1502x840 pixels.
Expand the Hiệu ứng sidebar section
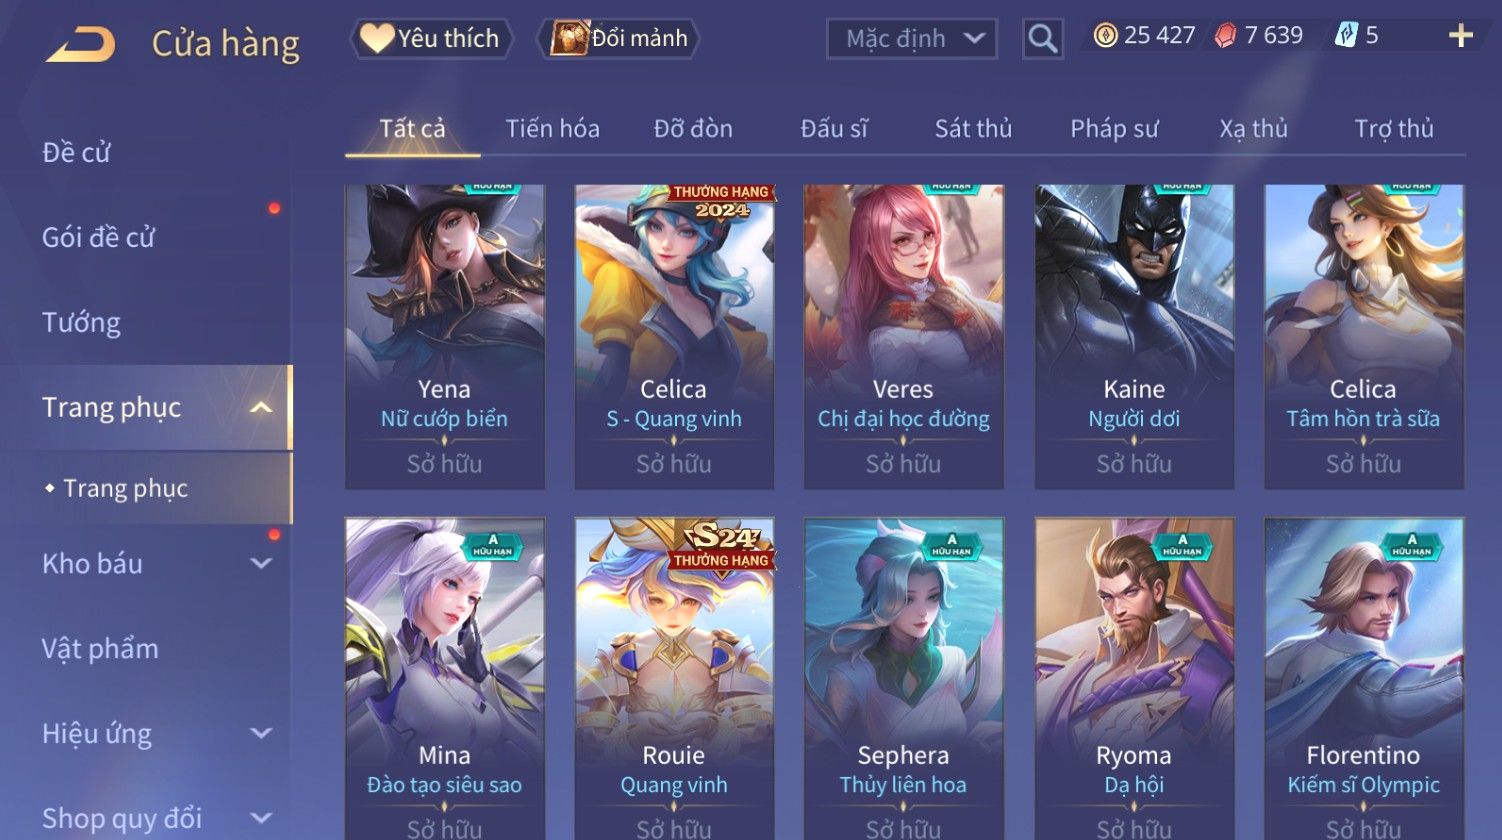click(x=260, y=734)
